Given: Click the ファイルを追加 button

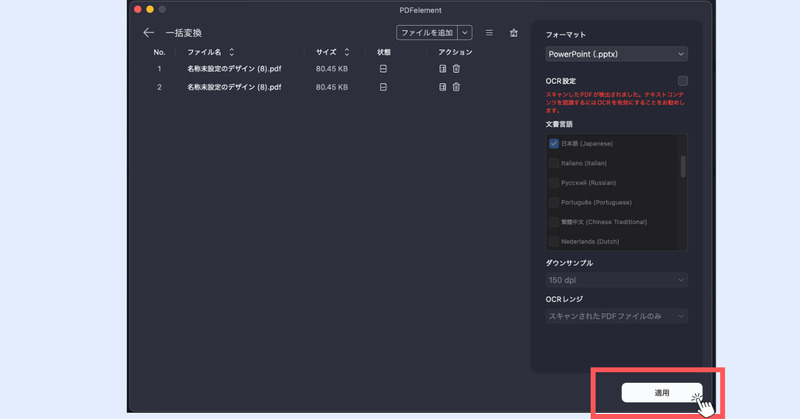Looking at the screenshot, I should (427, 33).
